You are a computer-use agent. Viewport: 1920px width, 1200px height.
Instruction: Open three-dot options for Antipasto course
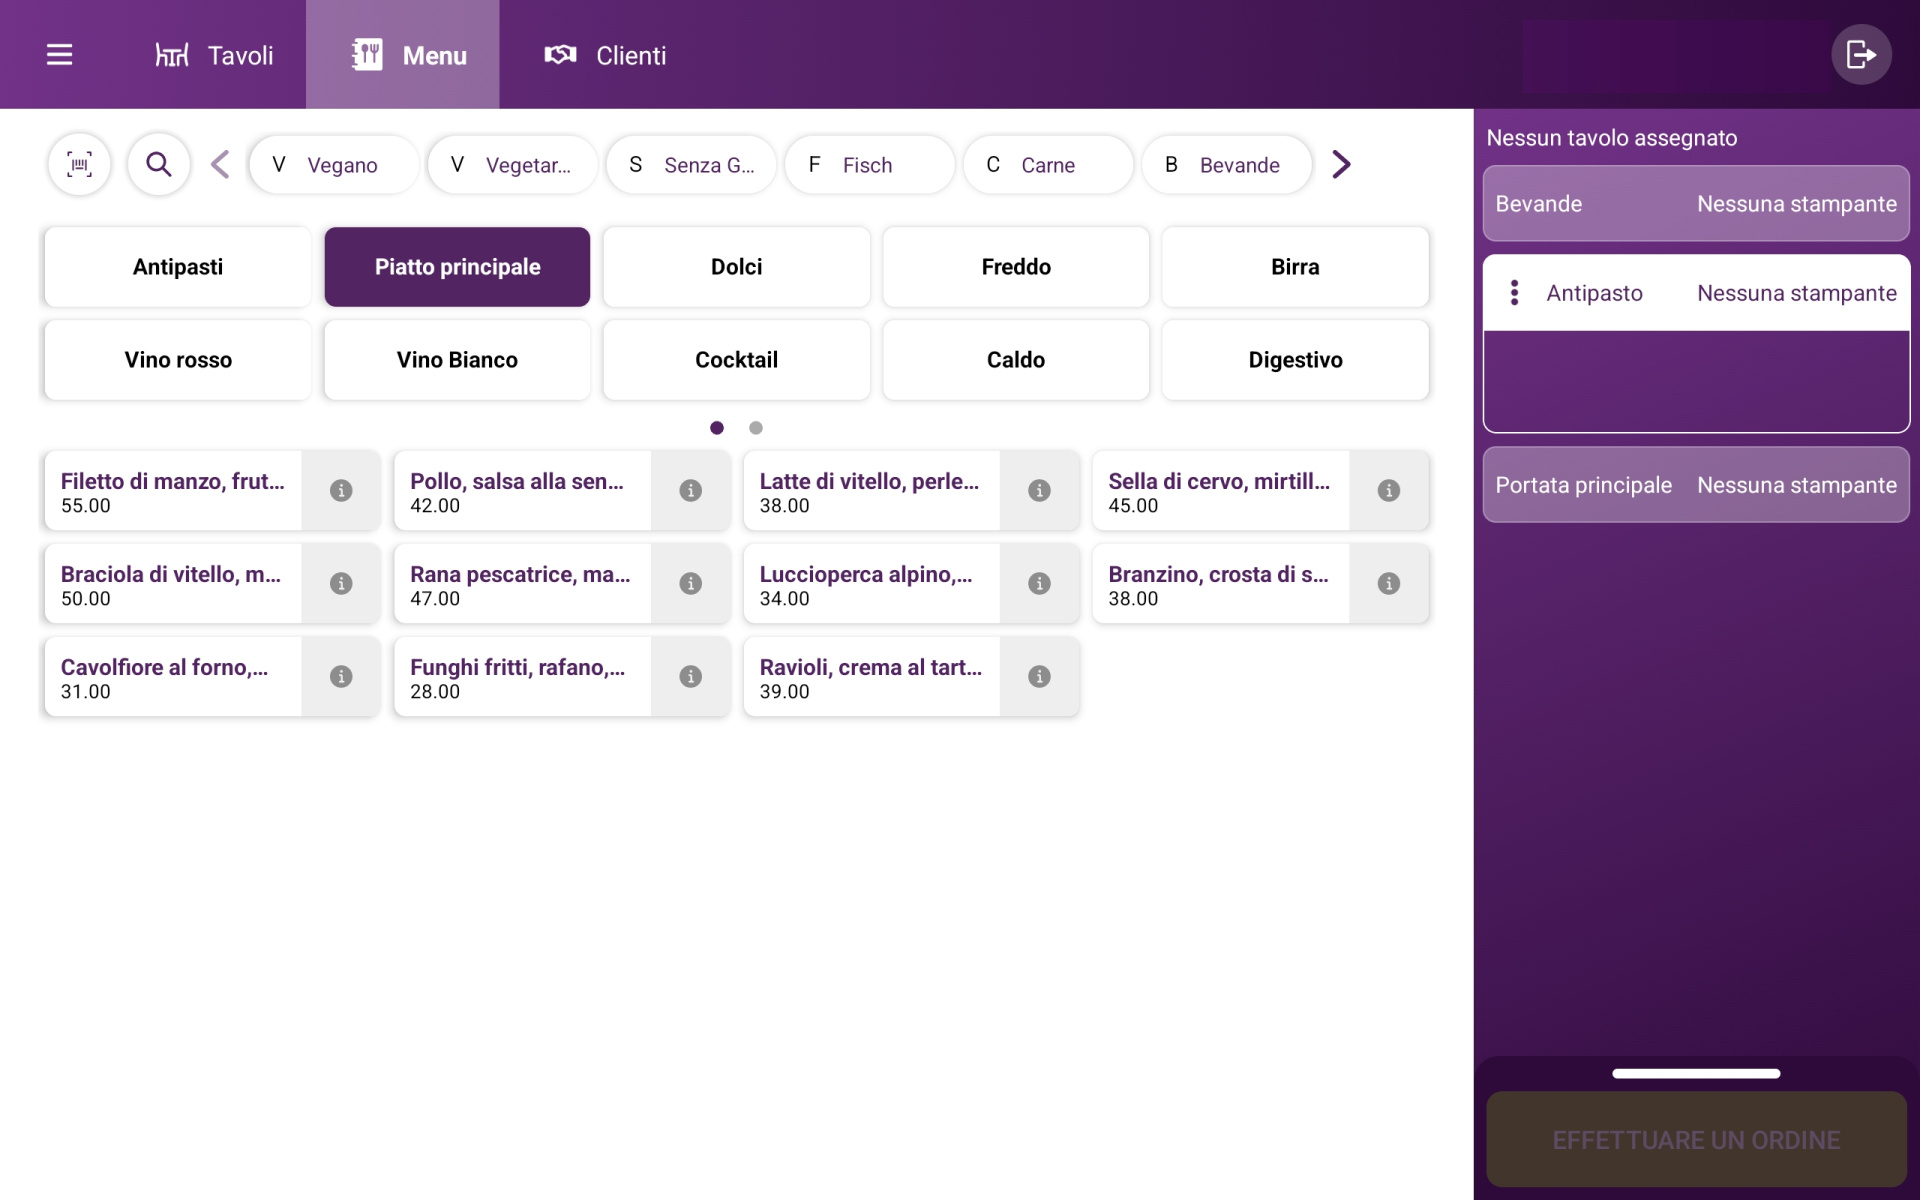pyautogui.click(x=1514, y=293)
